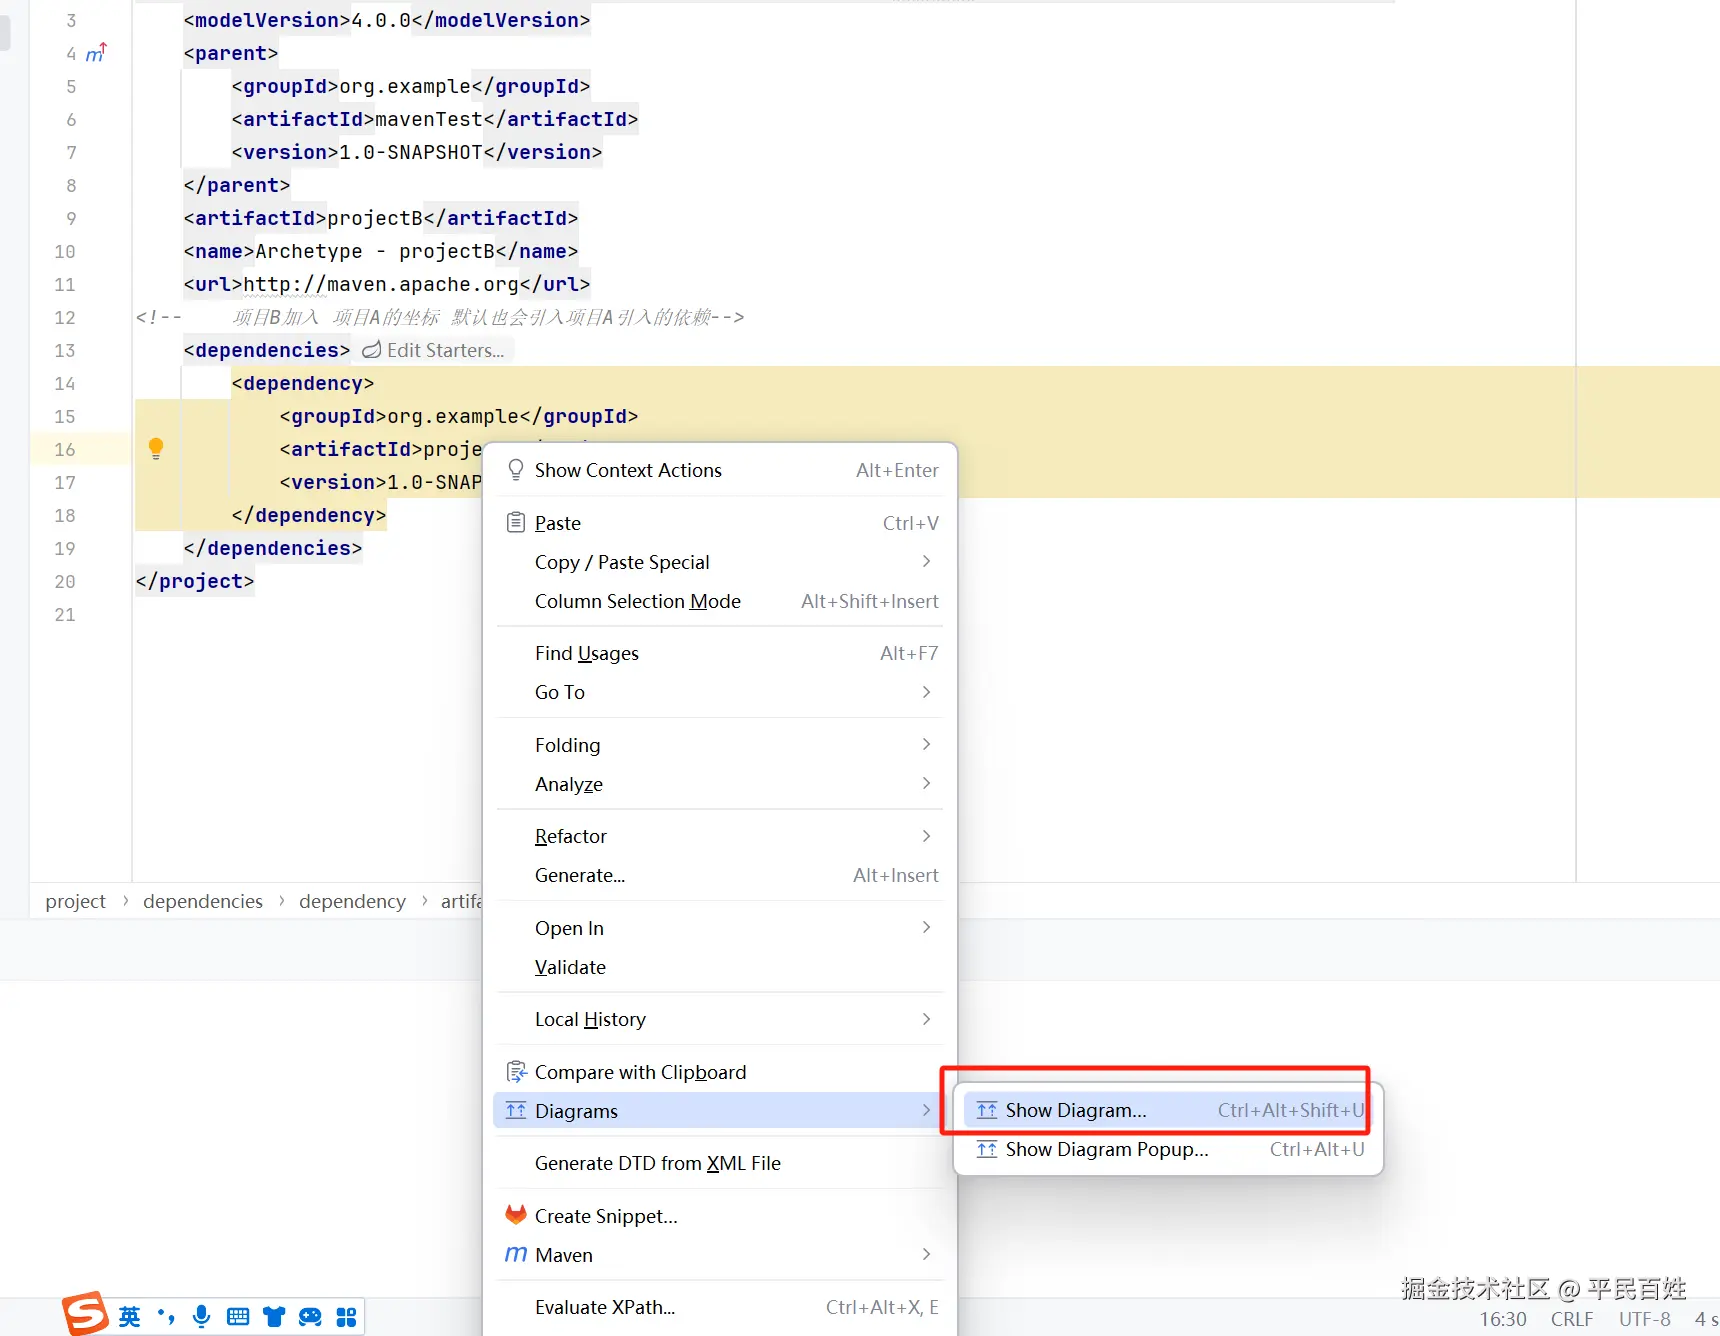The width and height of the screenshot is (1720, 1336).
Task: Select Generate... in the context menu
Action: click(x=720, y=875)
